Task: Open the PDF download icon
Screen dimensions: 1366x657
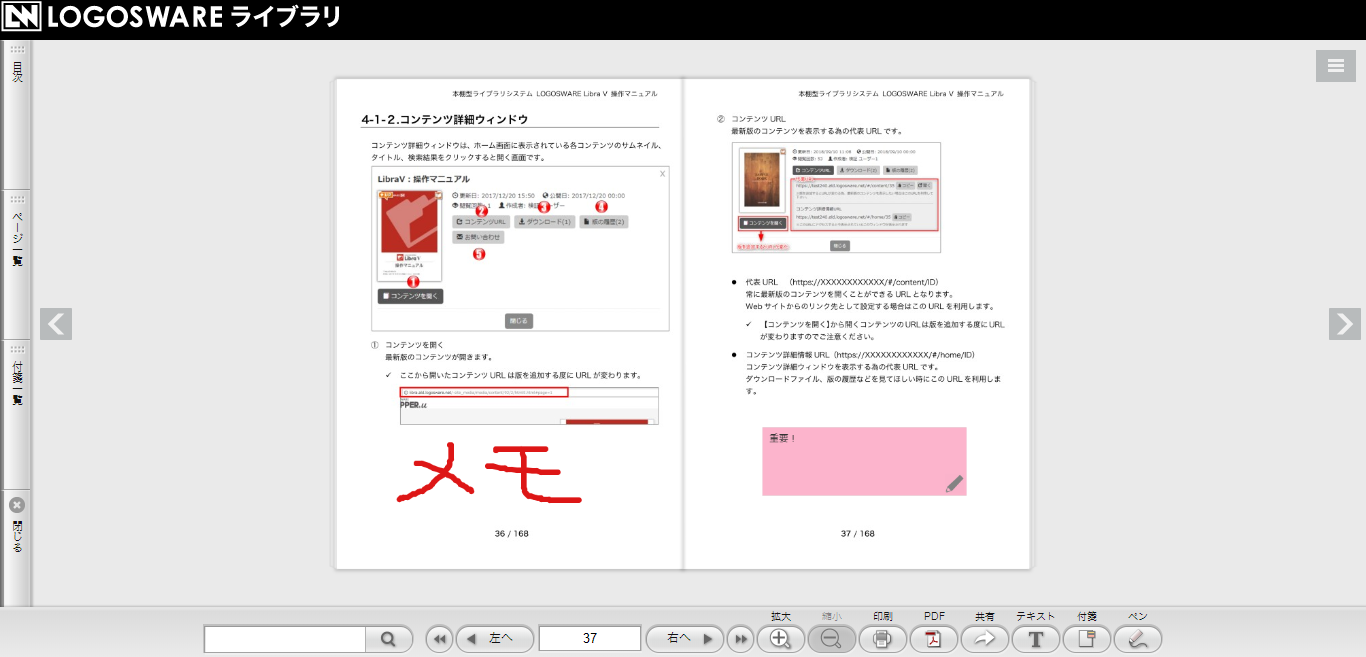Action: point(933,638)
